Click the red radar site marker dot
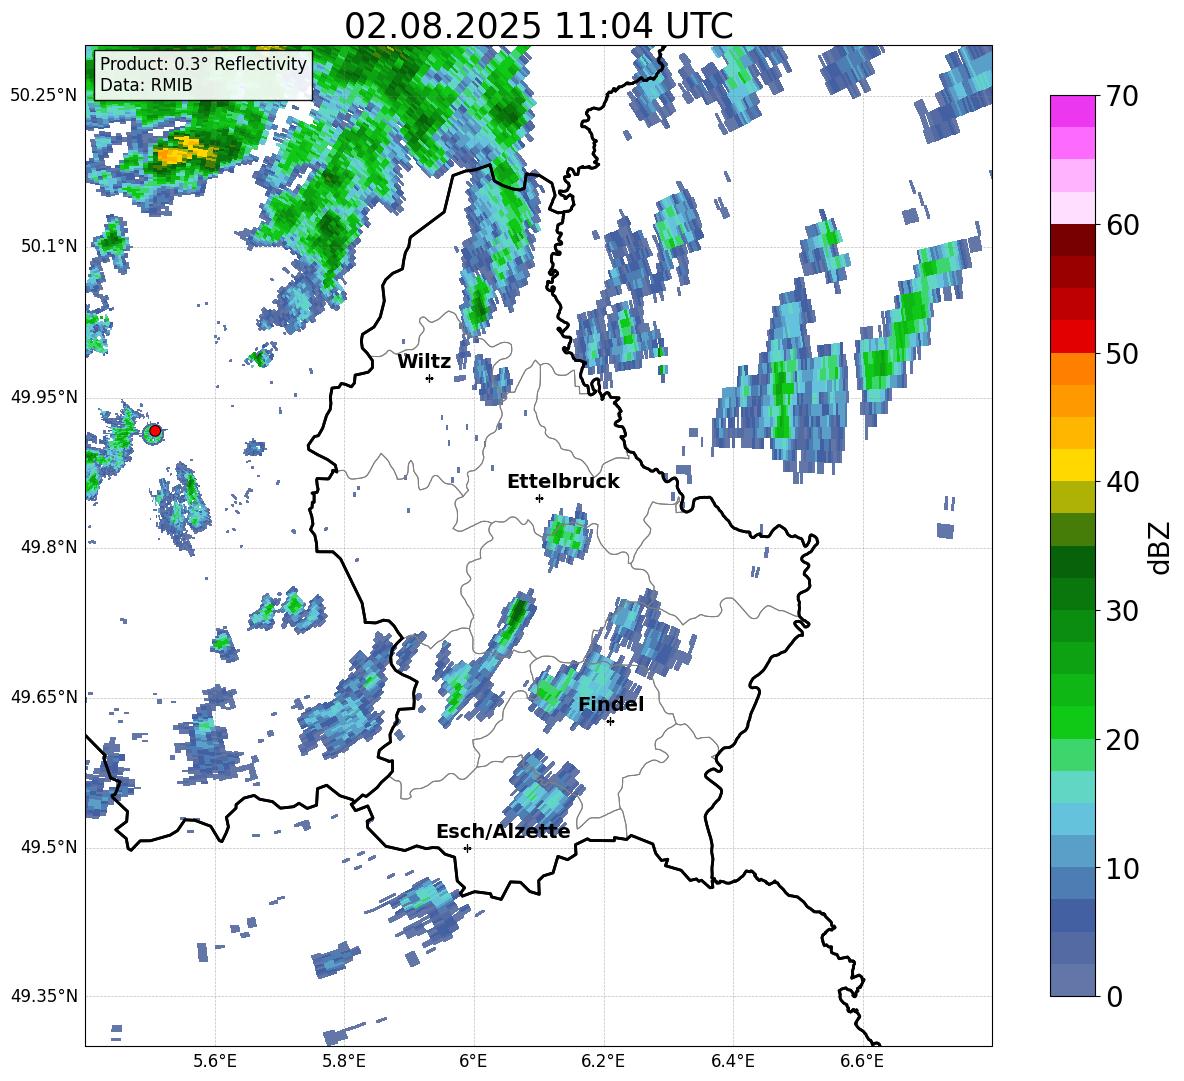This screenshot has width=1184, height=1081. 155,431
